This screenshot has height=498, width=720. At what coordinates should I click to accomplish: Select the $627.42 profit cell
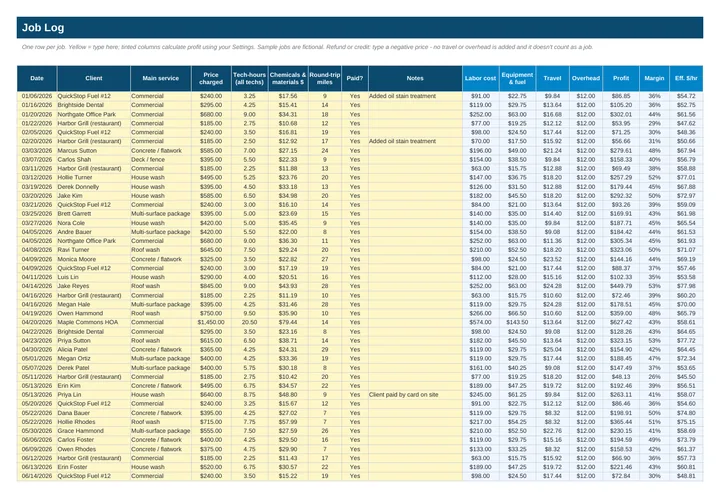coord(621,322)
